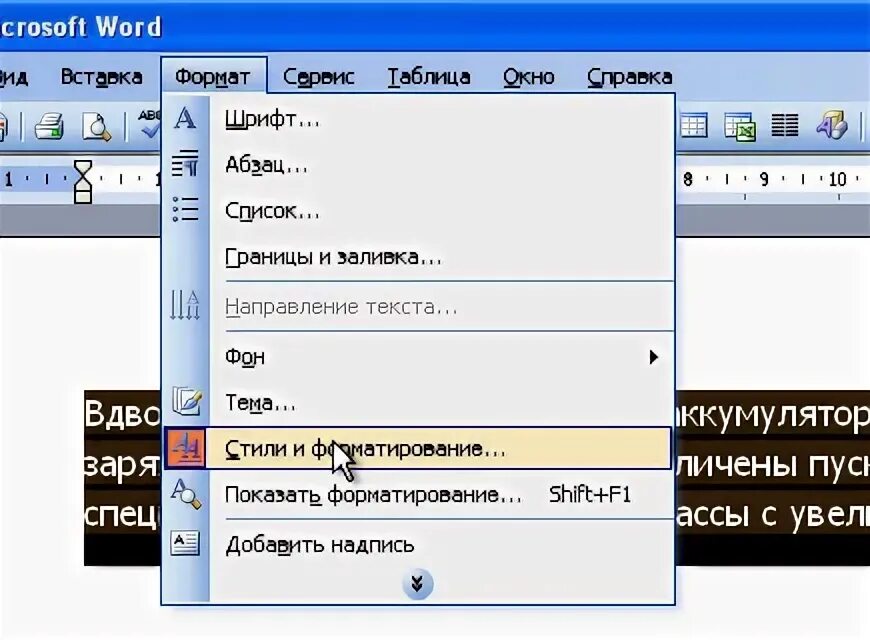
Task: Click Направление текста menu entry
Action: tap(418, 306)
